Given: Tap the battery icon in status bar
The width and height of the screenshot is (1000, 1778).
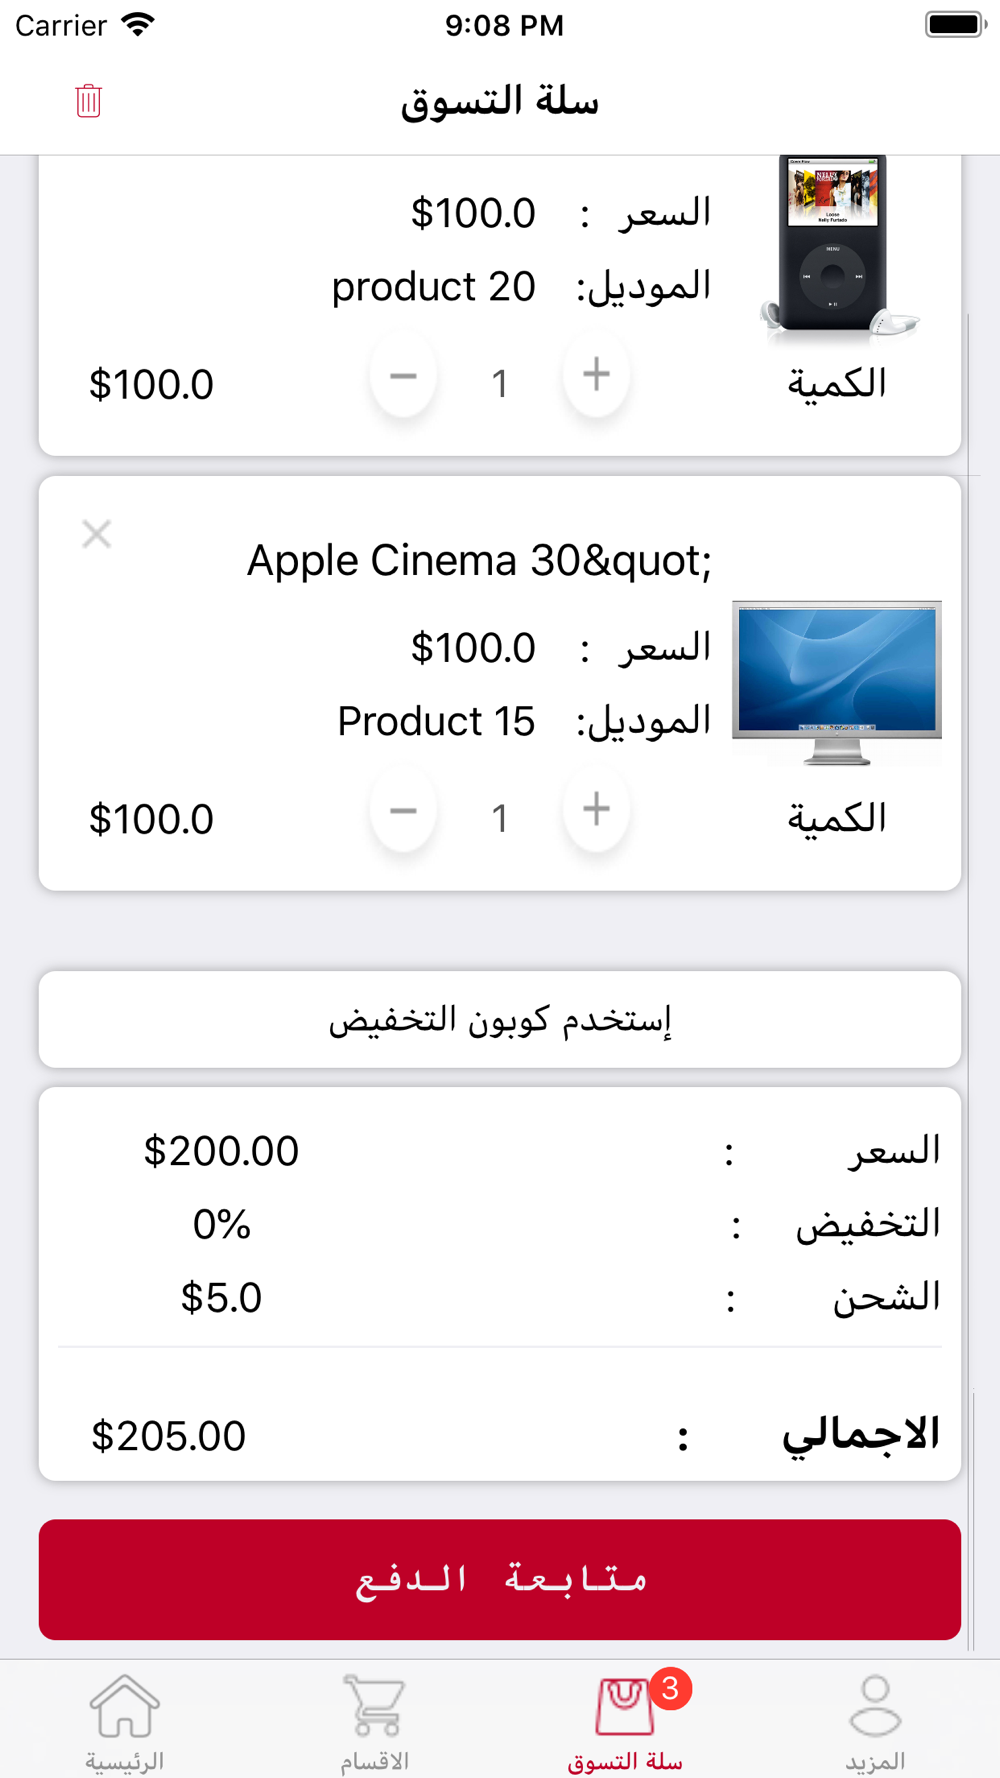Looking at the screenshot, I should [955, 25].
